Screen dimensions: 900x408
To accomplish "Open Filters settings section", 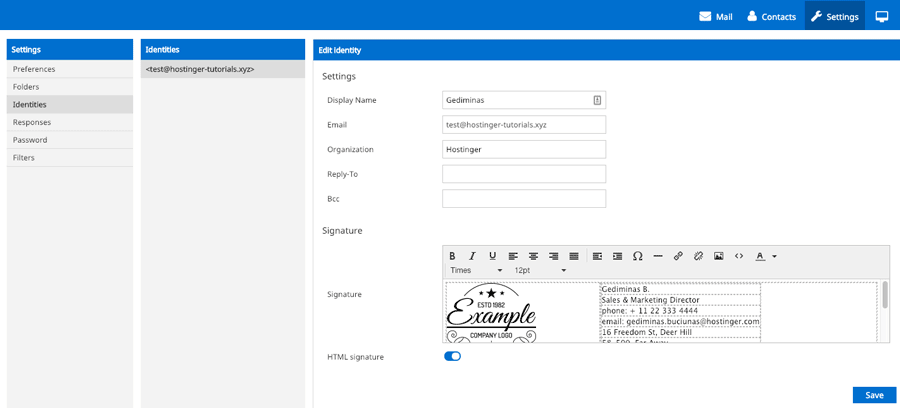I will (x=70, y=158).
